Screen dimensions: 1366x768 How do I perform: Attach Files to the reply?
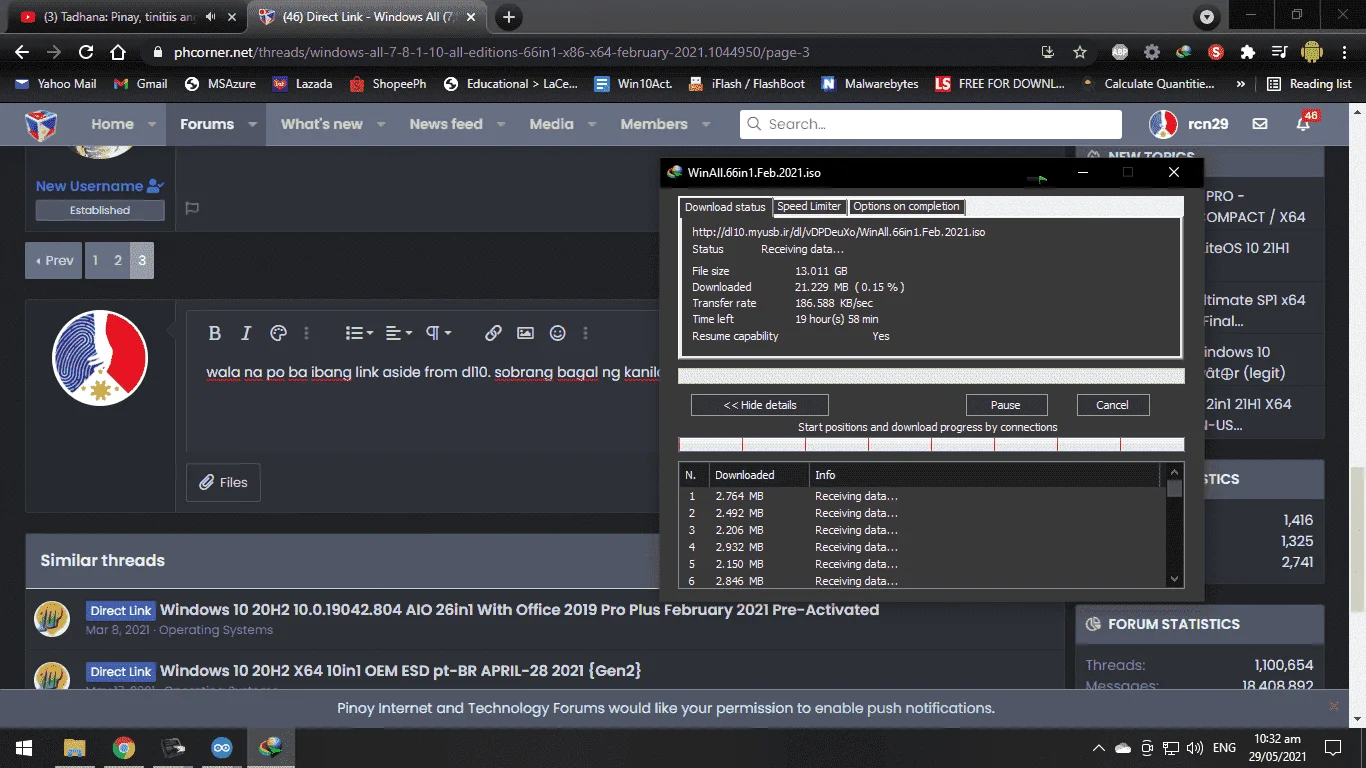[x=223, y=482]
